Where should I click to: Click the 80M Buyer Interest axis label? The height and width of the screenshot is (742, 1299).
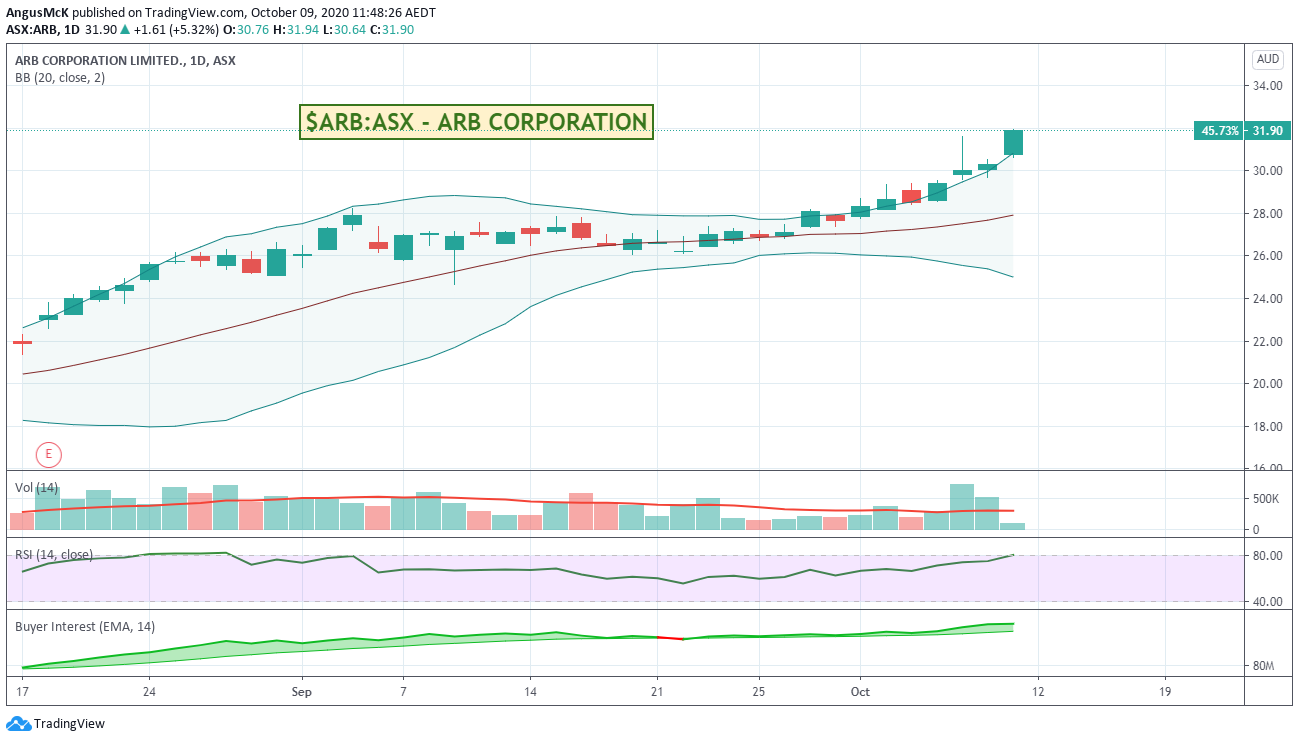point(1263,666)
